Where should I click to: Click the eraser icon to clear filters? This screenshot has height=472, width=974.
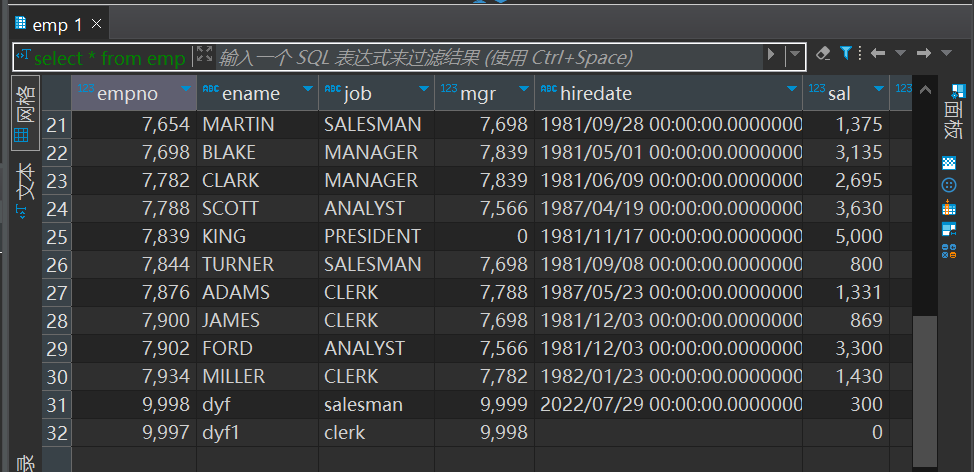[823, 53]
